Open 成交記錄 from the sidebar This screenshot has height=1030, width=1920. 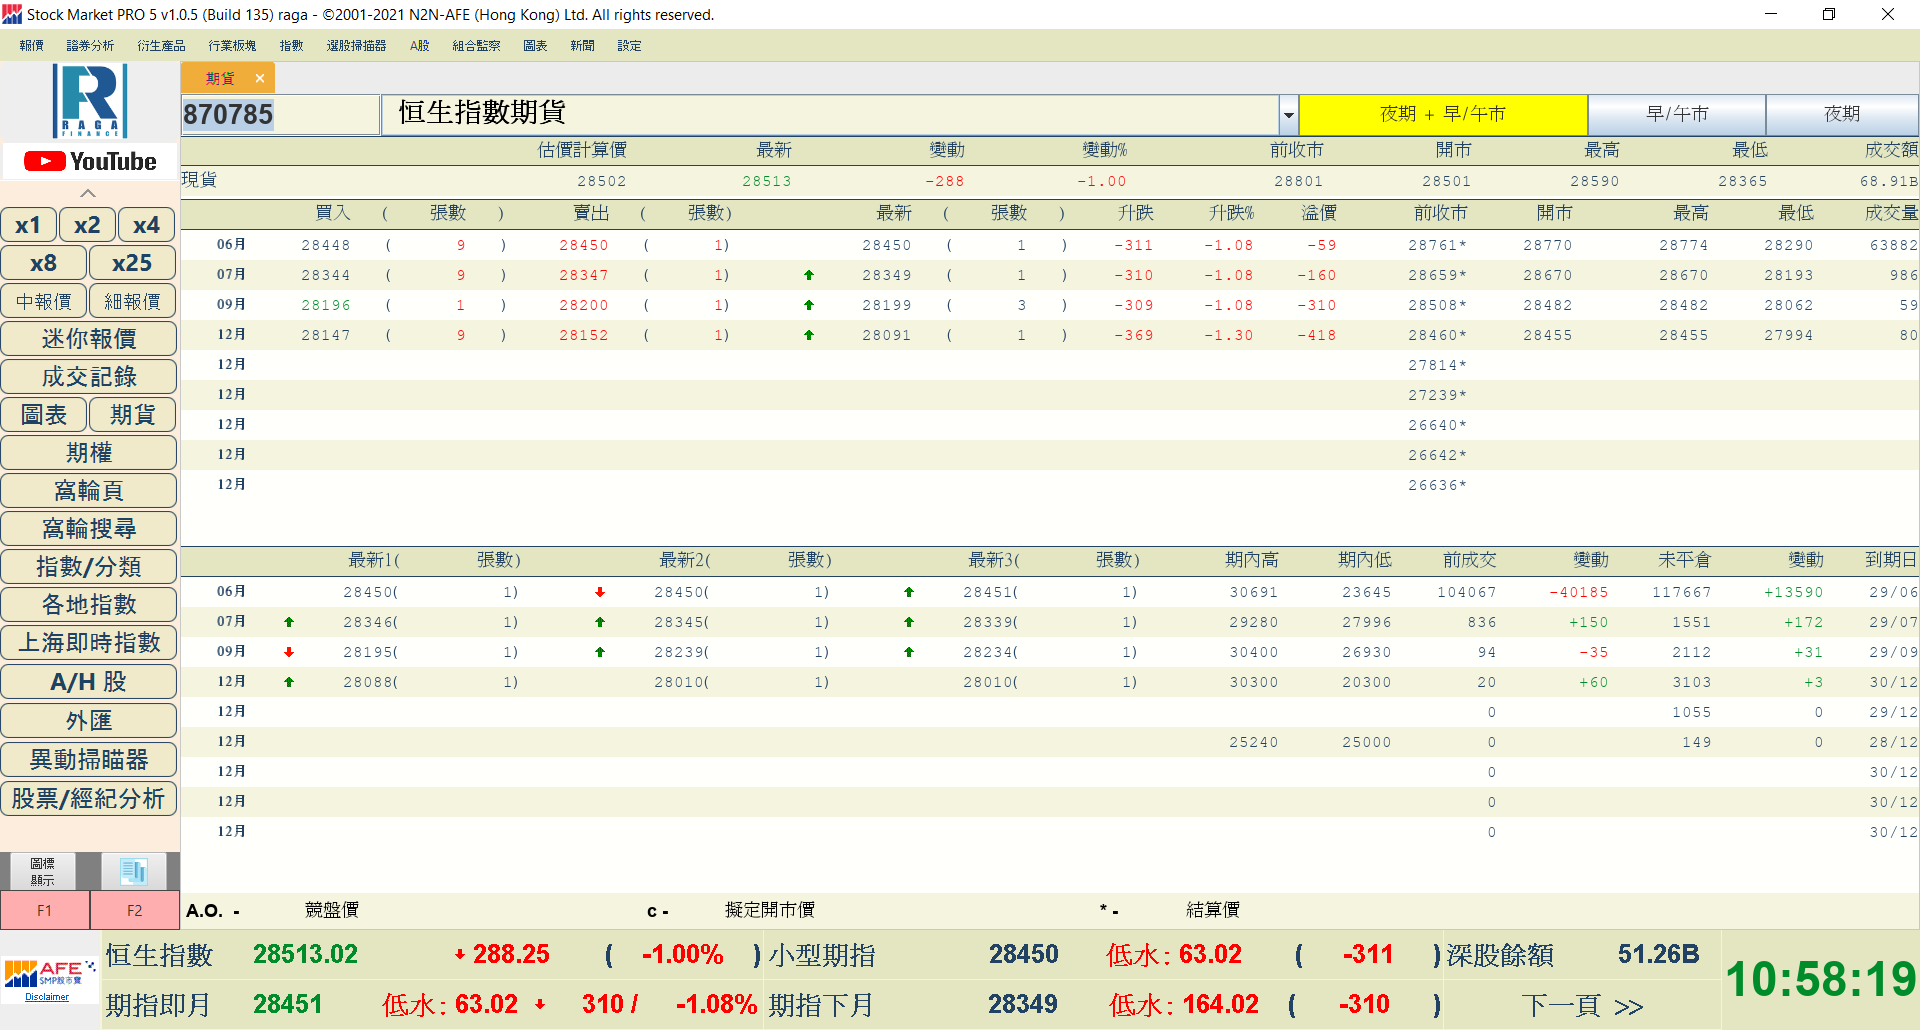89,377
